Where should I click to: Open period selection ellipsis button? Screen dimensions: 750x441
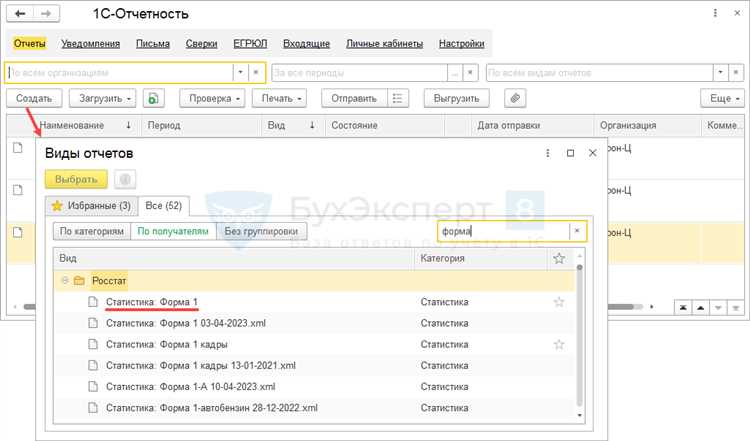point(455,73)
